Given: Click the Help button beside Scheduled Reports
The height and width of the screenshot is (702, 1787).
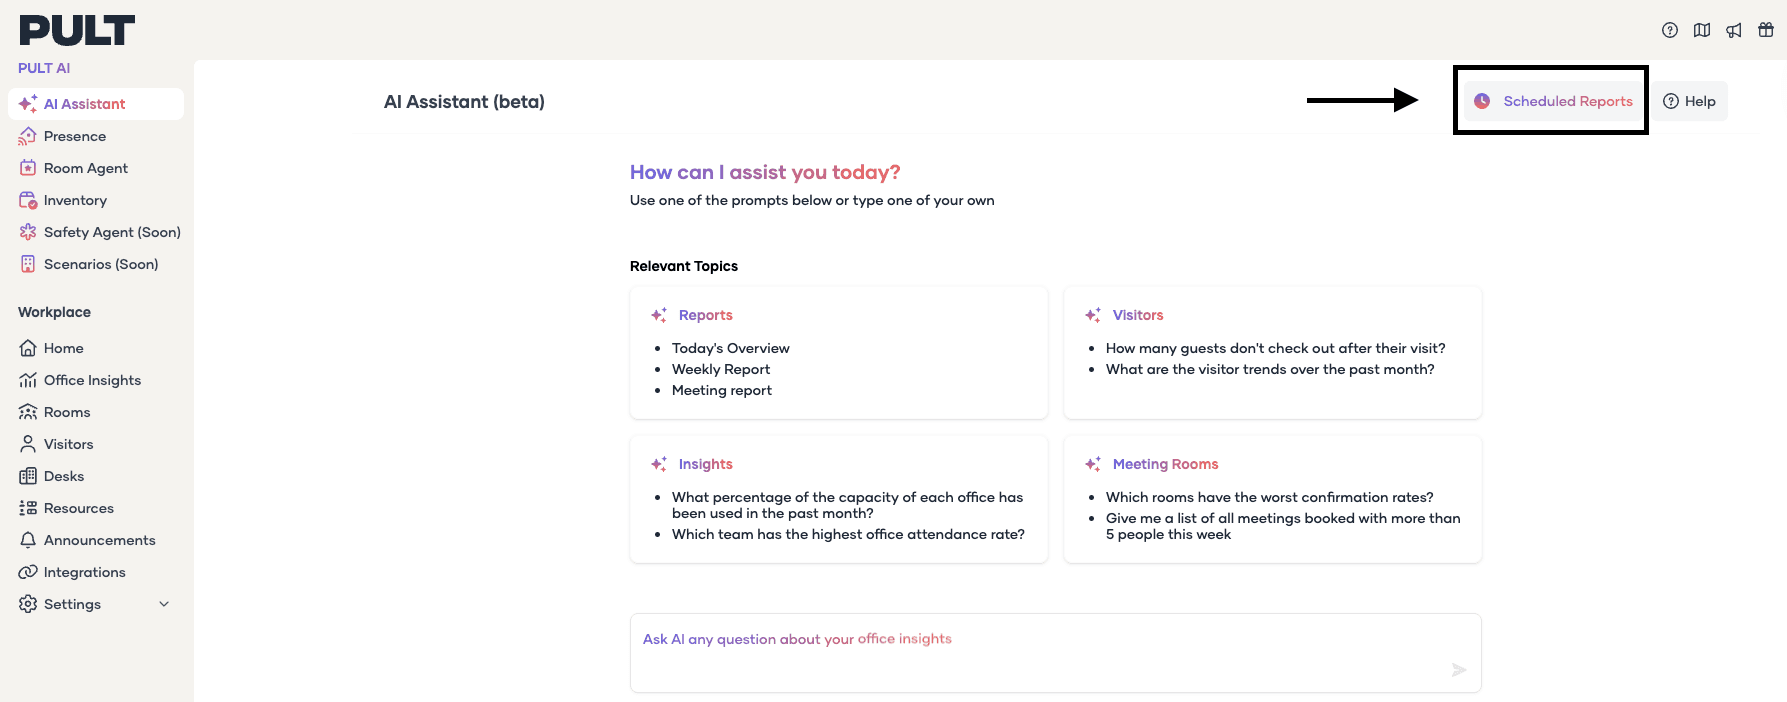Looking at the screenshot, I should 1689,101.
